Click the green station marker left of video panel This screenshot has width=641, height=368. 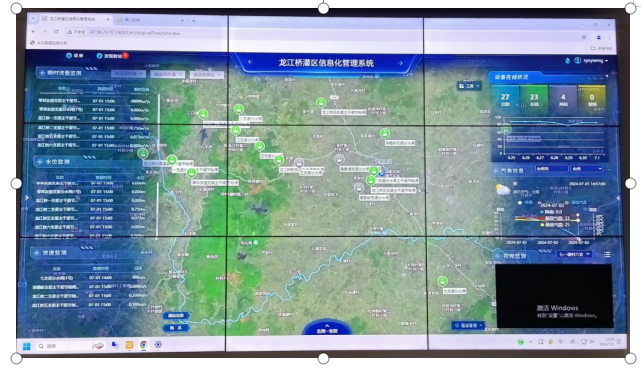(442, 281)
